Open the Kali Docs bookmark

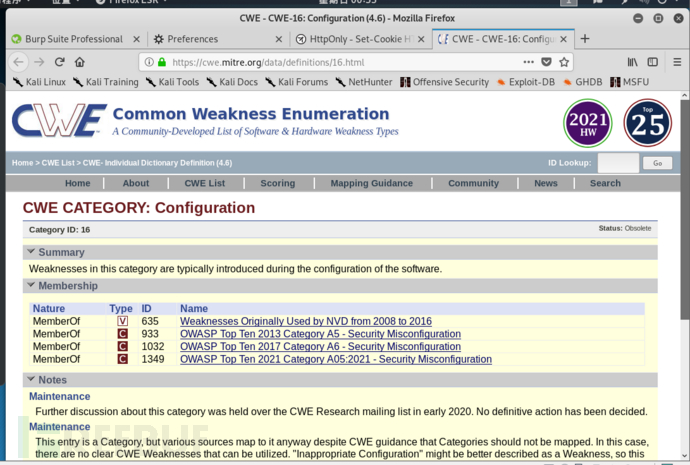point(232,82)
